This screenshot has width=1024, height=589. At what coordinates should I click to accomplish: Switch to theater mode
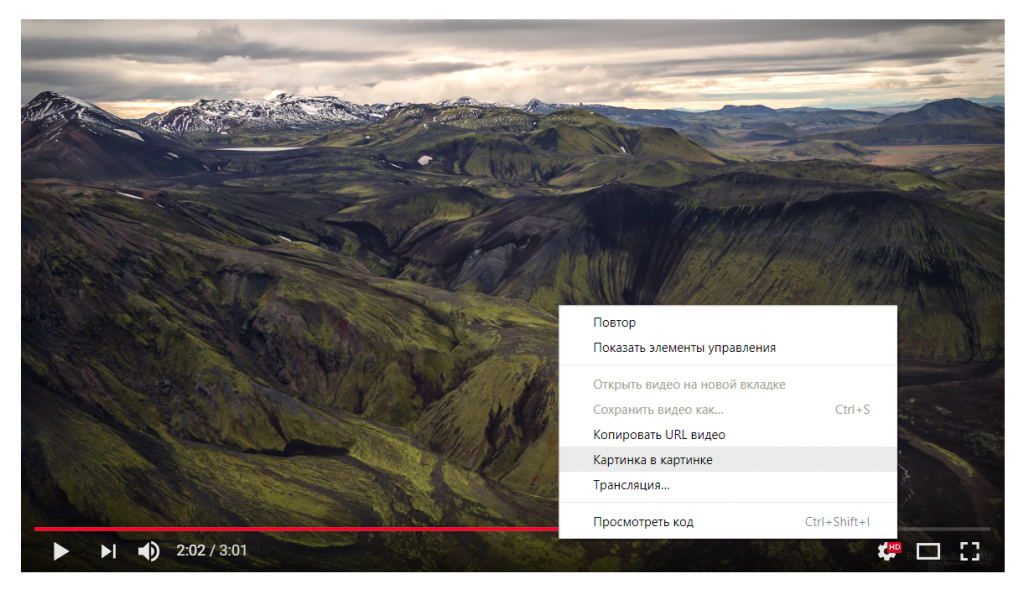(x=928, y=552)
